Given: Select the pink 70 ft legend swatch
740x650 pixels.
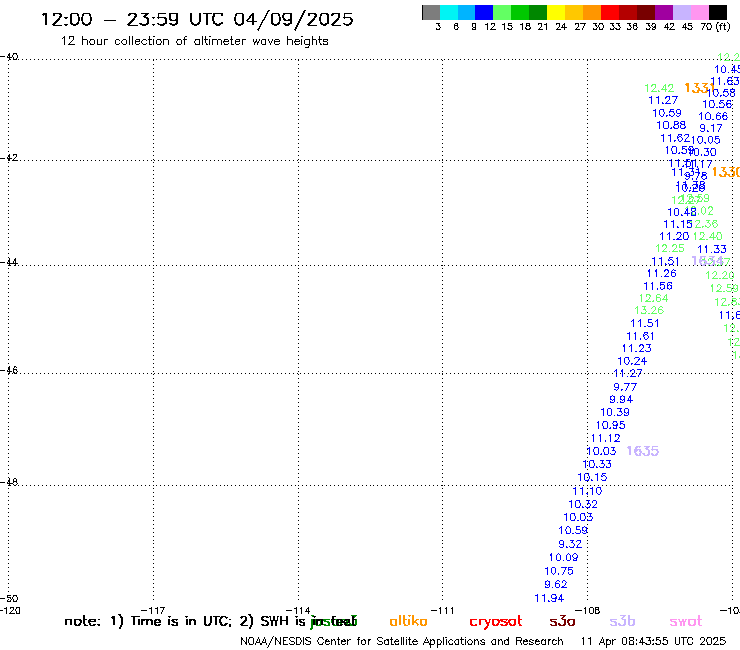Looking at the screenshot, I should [x=699, y=12].
